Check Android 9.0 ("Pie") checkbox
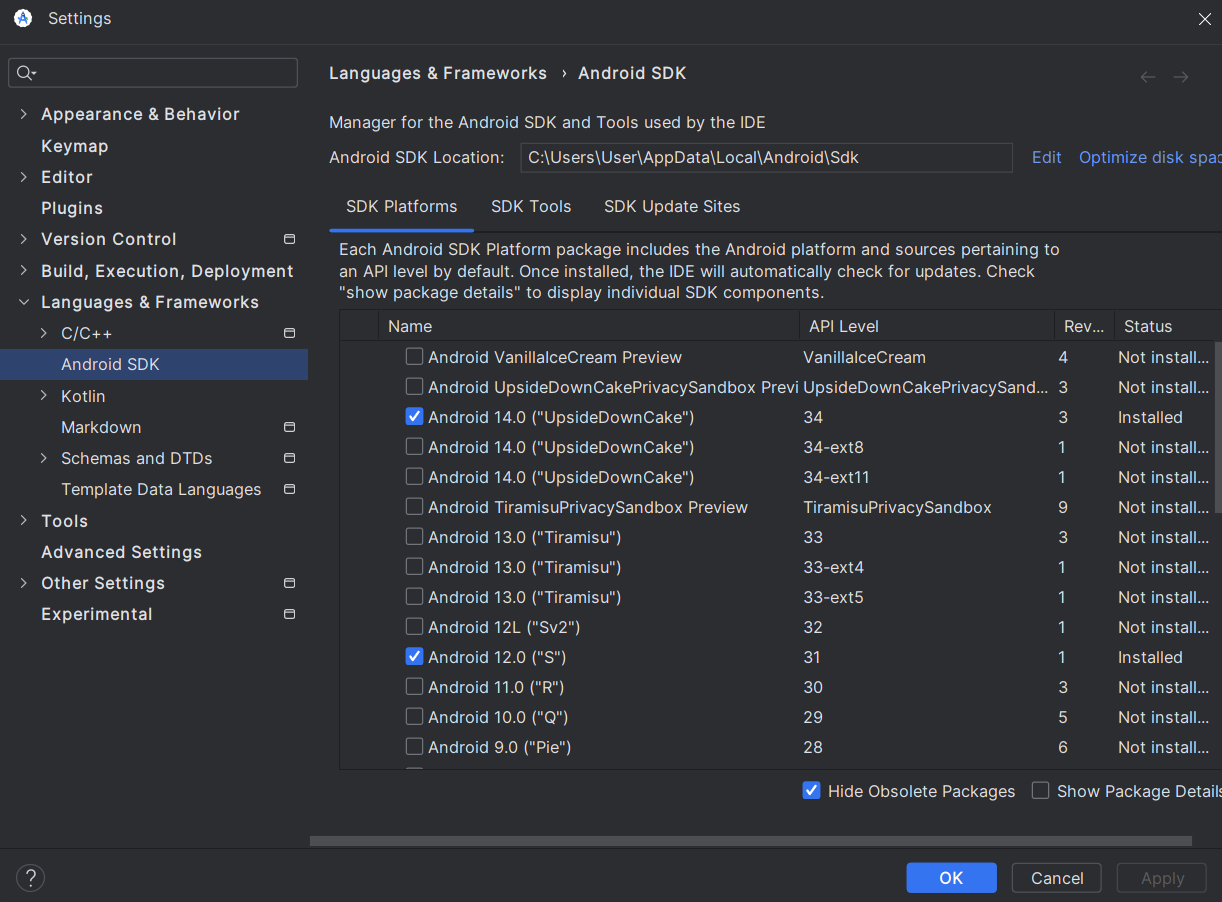This screenshot has height=902, width=1222. click(414, 747)
